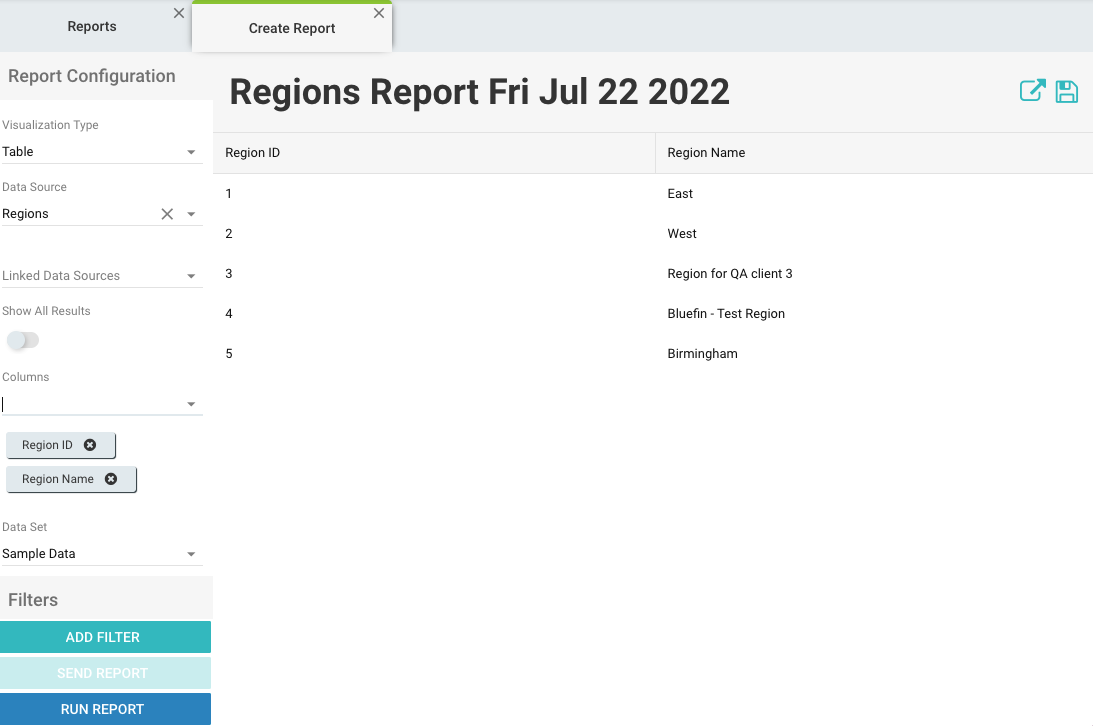The height and width of the screenshot is (726, 1093).
Task: Click the save report floppy icon
Action: pos(1067,92)
